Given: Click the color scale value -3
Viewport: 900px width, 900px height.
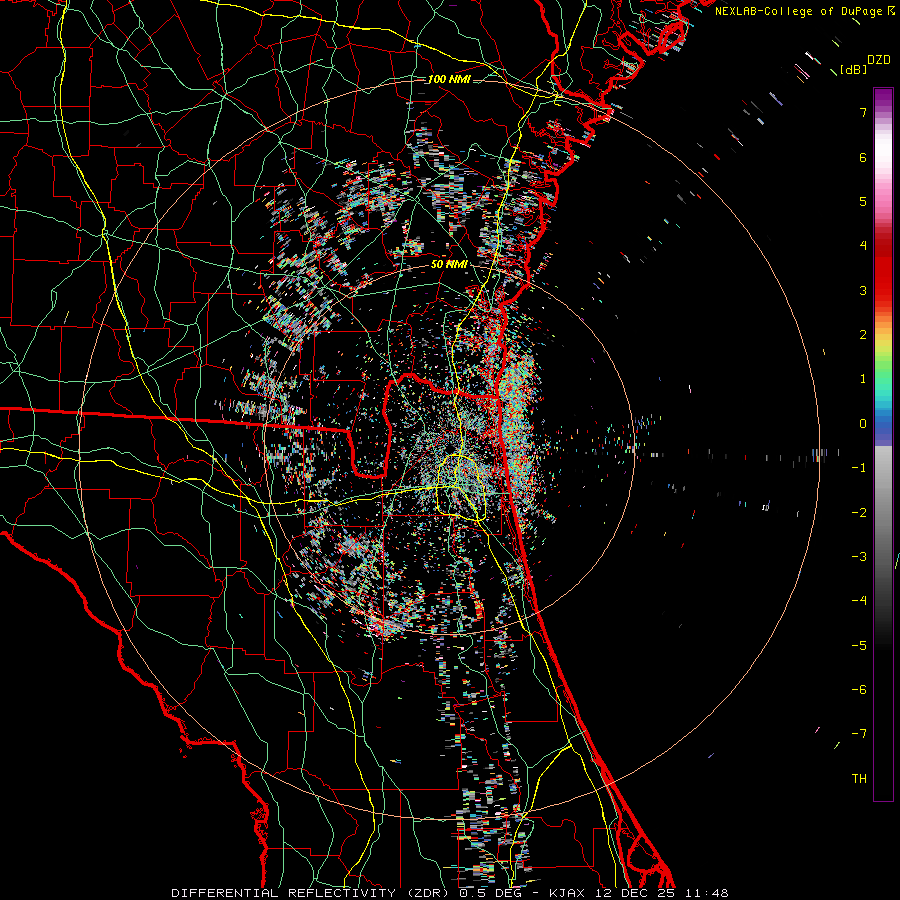Looking at the screenshot, I should click(x=859, y=557).
